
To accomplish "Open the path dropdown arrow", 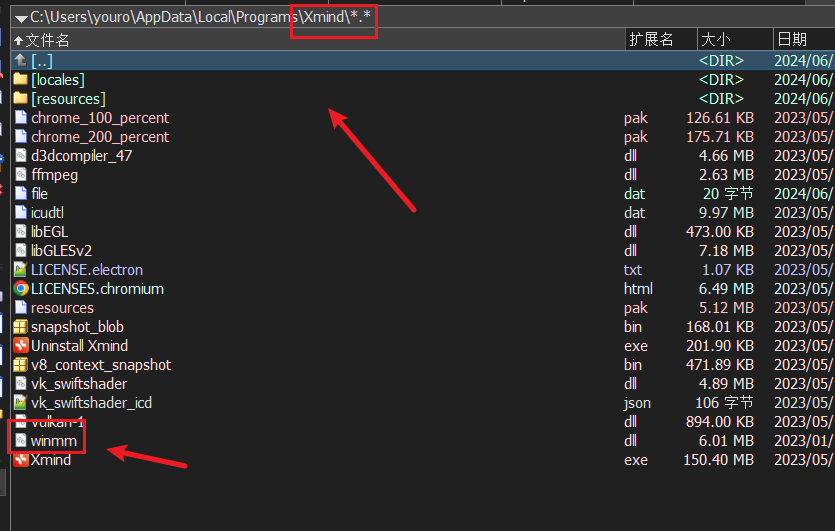I will tap(20, 18).
